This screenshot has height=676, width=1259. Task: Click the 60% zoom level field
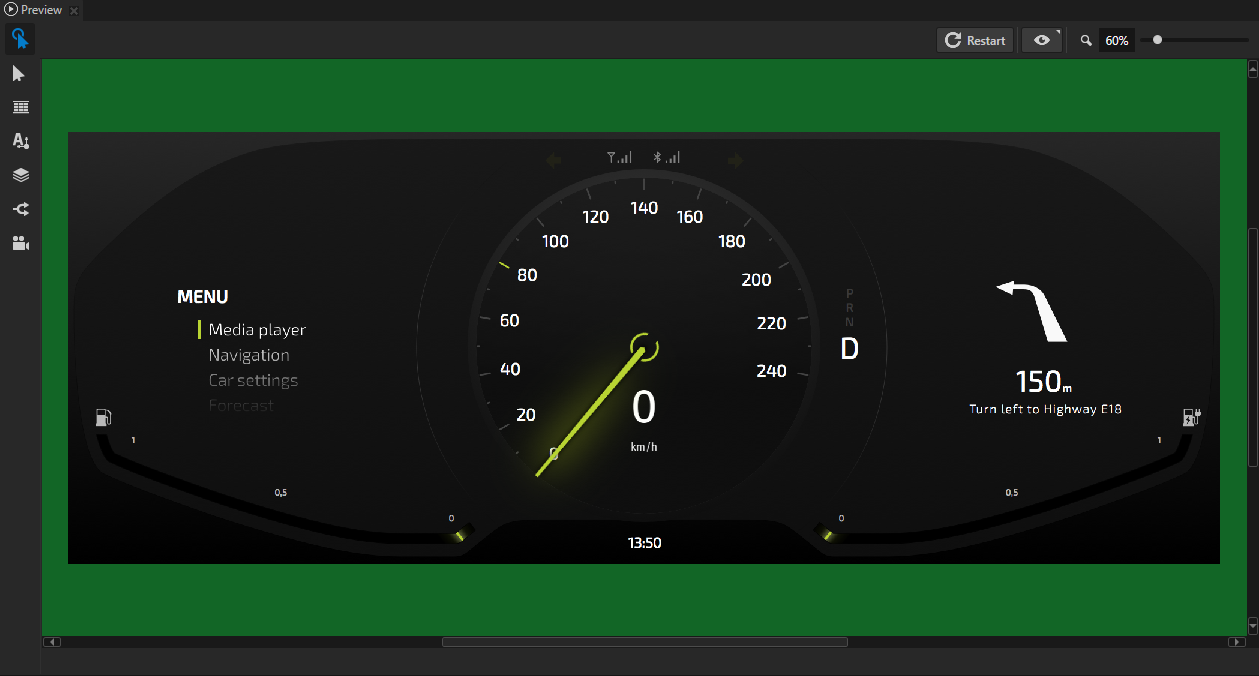[x=1116, y=41]
